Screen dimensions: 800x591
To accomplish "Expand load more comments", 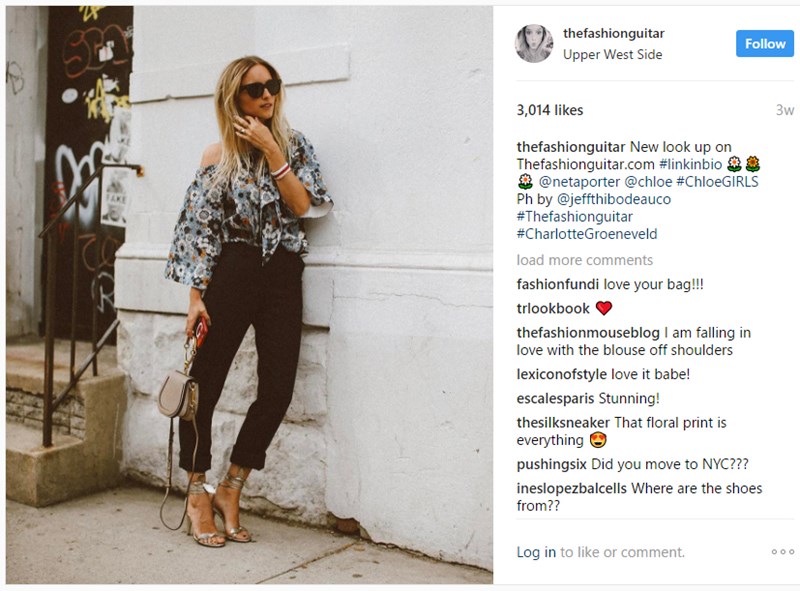I will (x=584, y=260).
